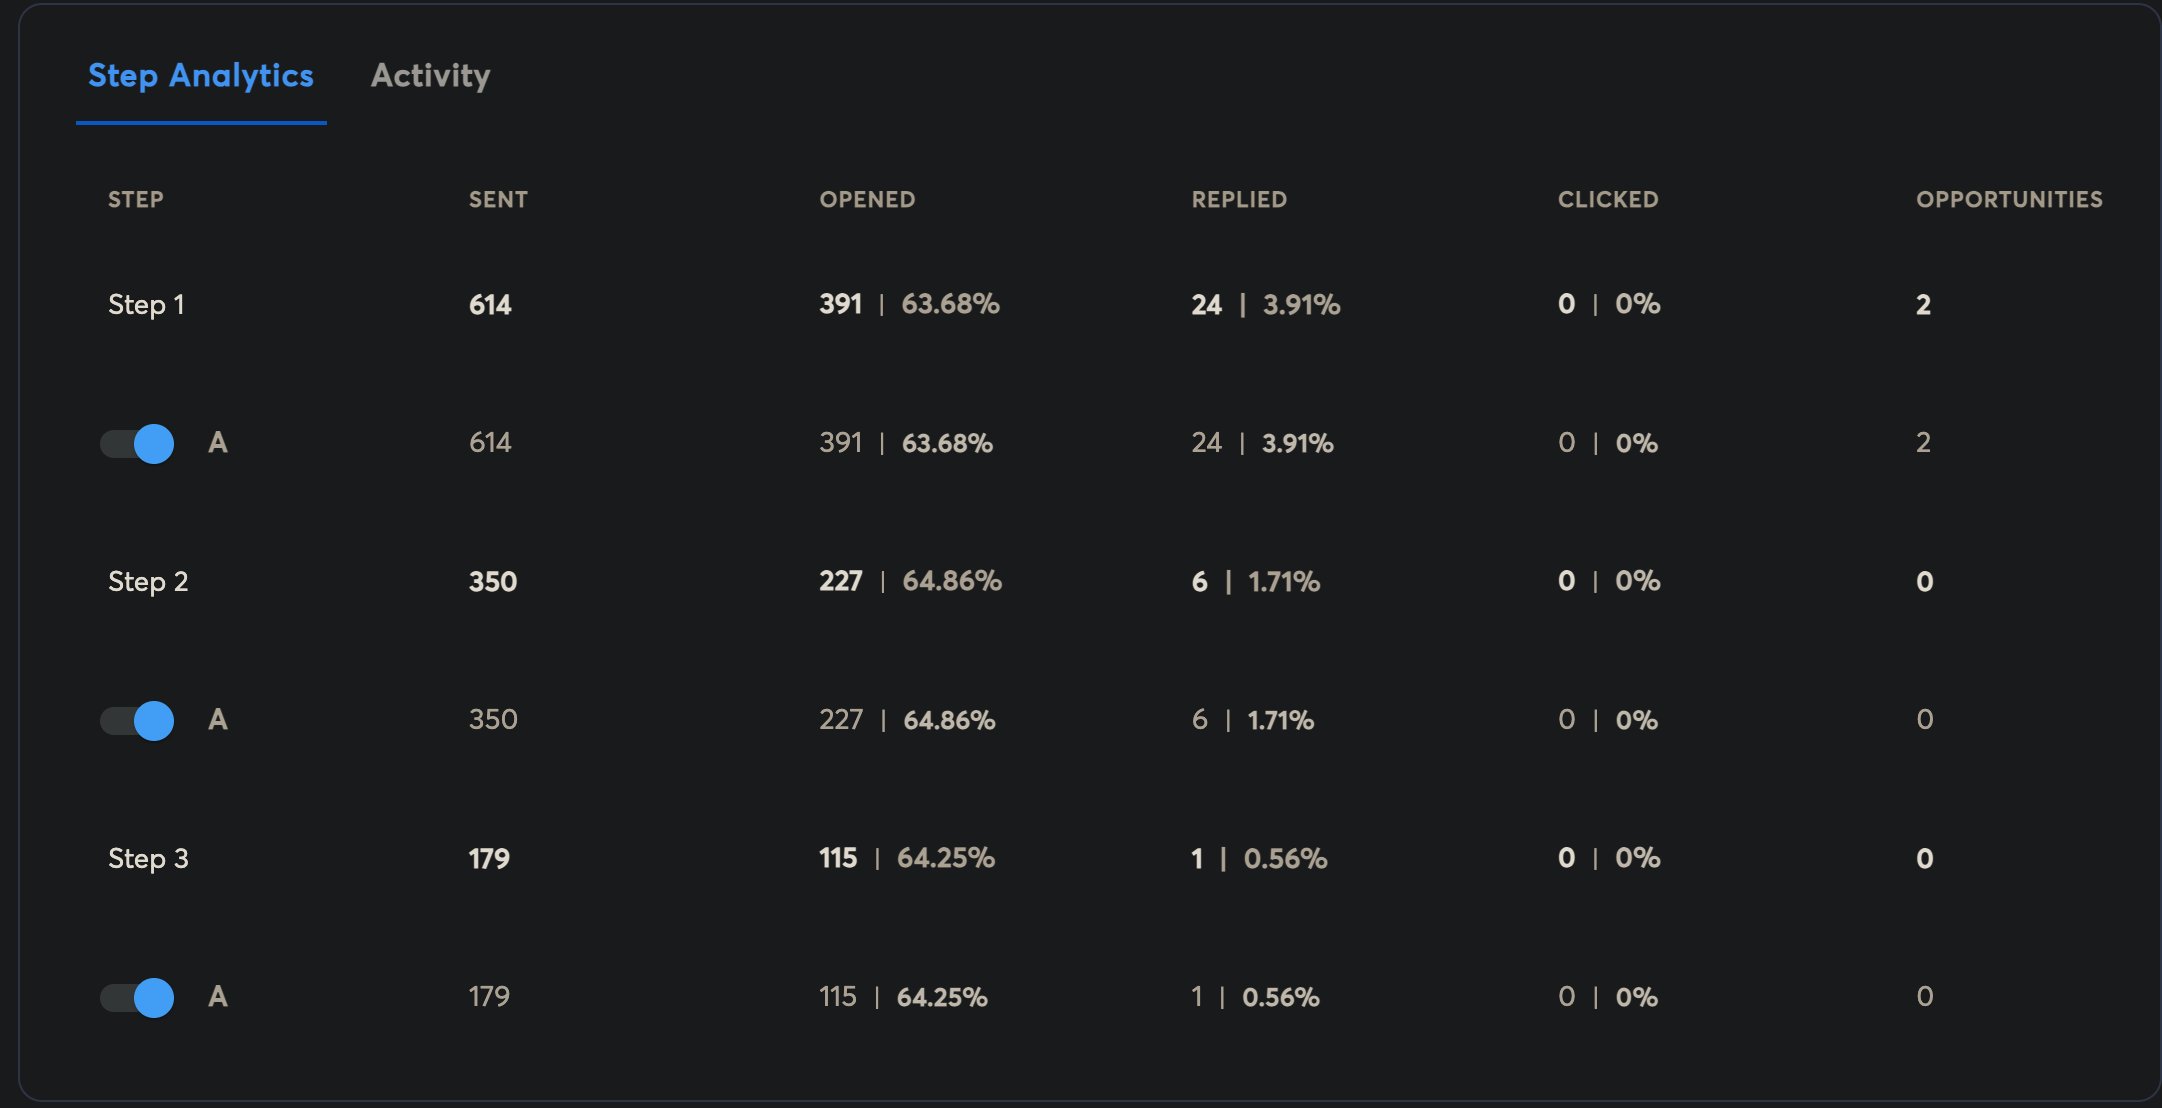The height and width of the screenshot is (1108, 2162).
Task: Click Step 2 replied value 6 summary
Action: pyautogui.click(x=1199, y=582)
